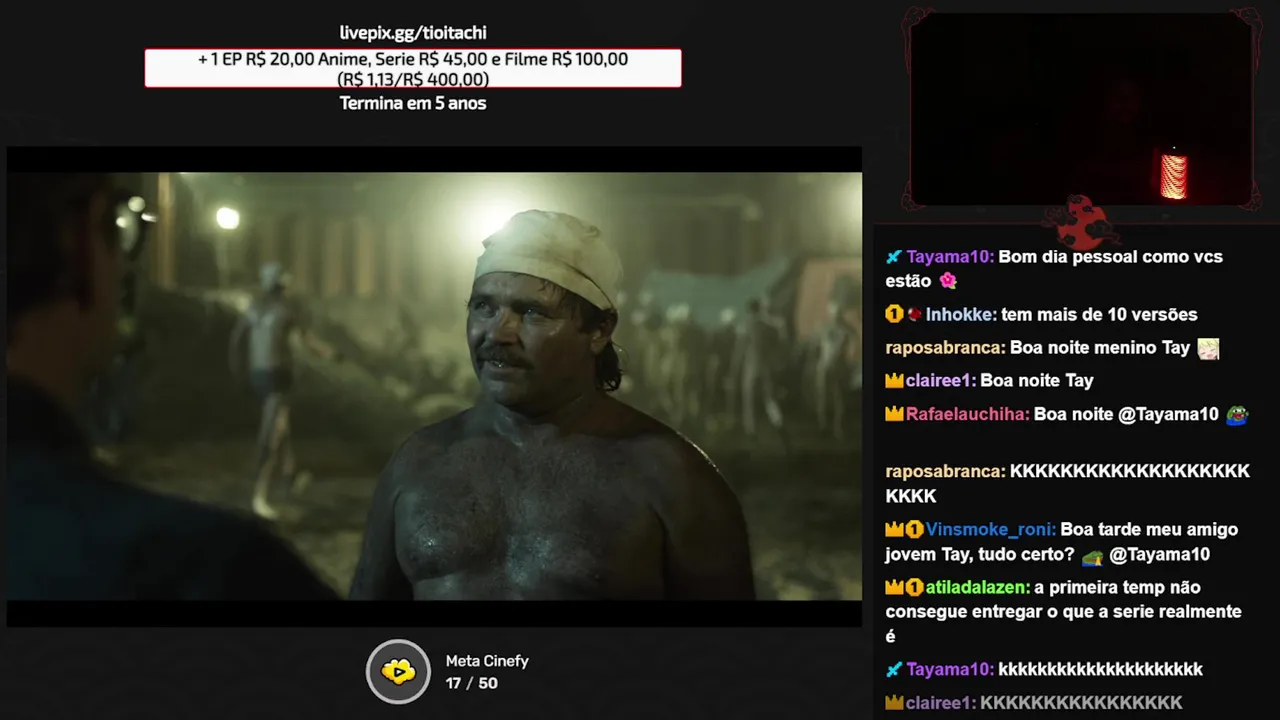This screenshot has width=1280, height=720.
Task: Click the number-one badge before Vinsmoke_roni
Action: click(x=914, y=530)
